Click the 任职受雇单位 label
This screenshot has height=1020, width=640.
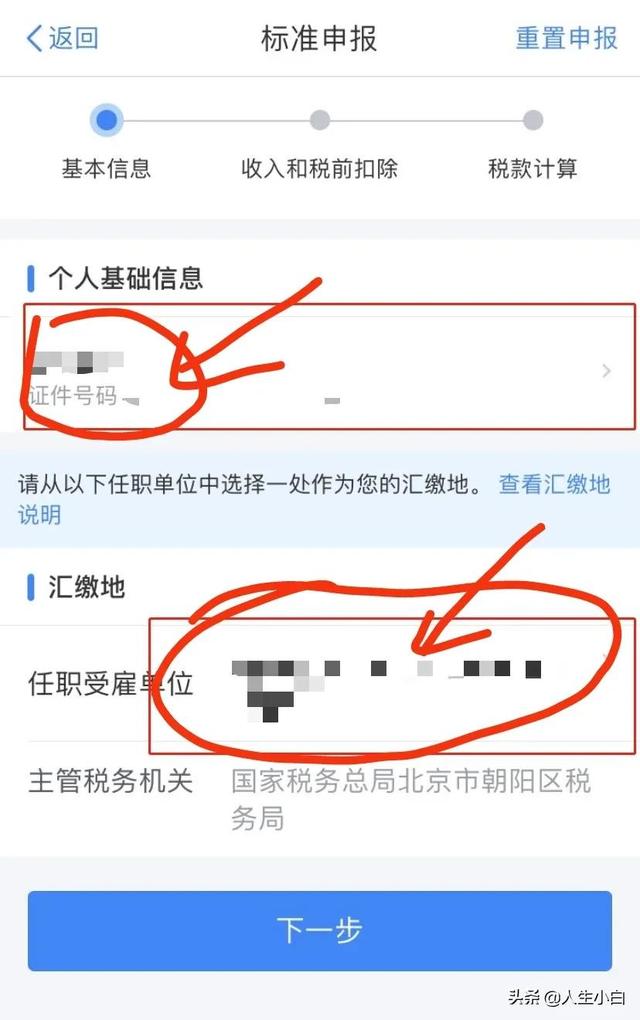point(111,684)
